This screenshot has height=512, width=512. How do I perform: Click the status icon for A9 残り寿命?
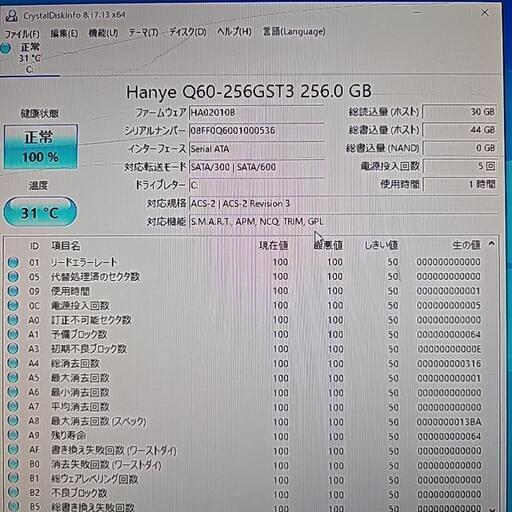(13, 435)
